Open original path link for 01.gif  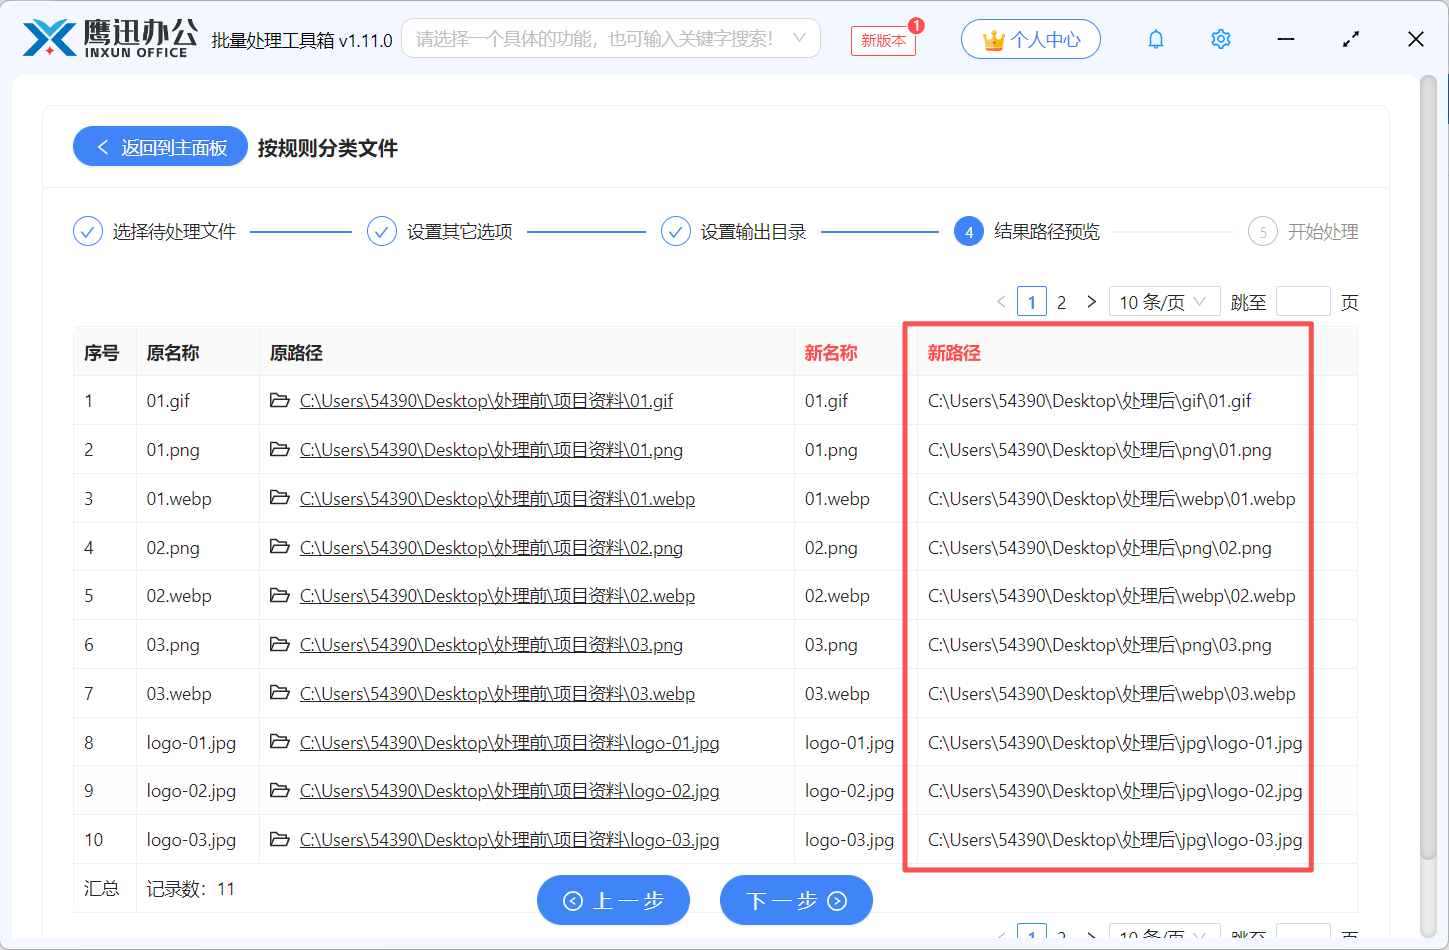[486, 401]
